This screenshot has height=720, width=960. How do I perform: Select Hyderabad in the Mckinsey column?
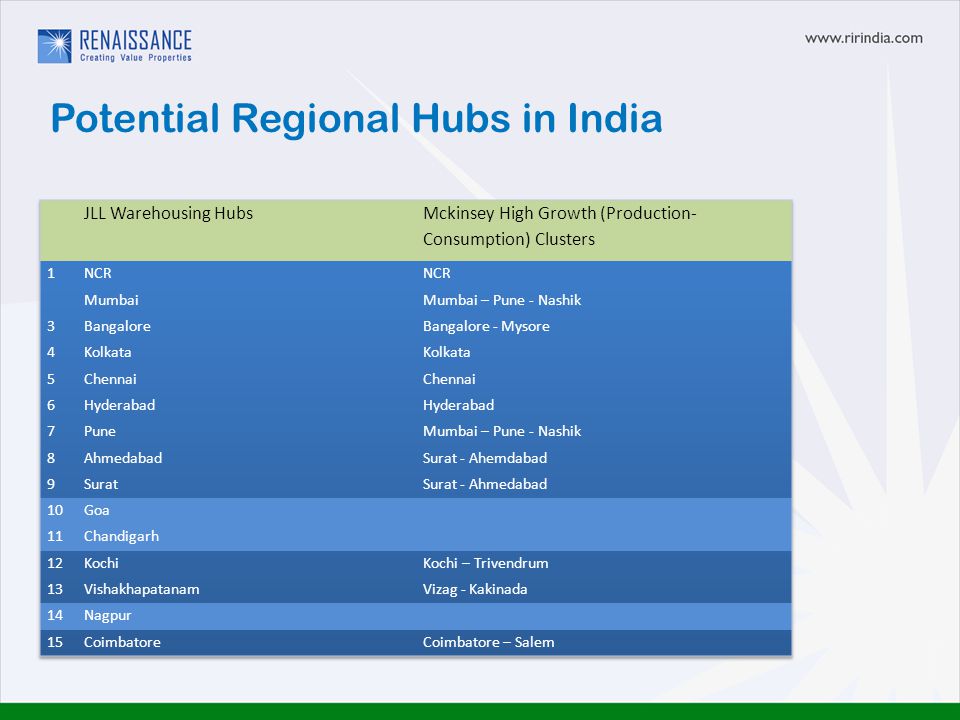(459, 405)
